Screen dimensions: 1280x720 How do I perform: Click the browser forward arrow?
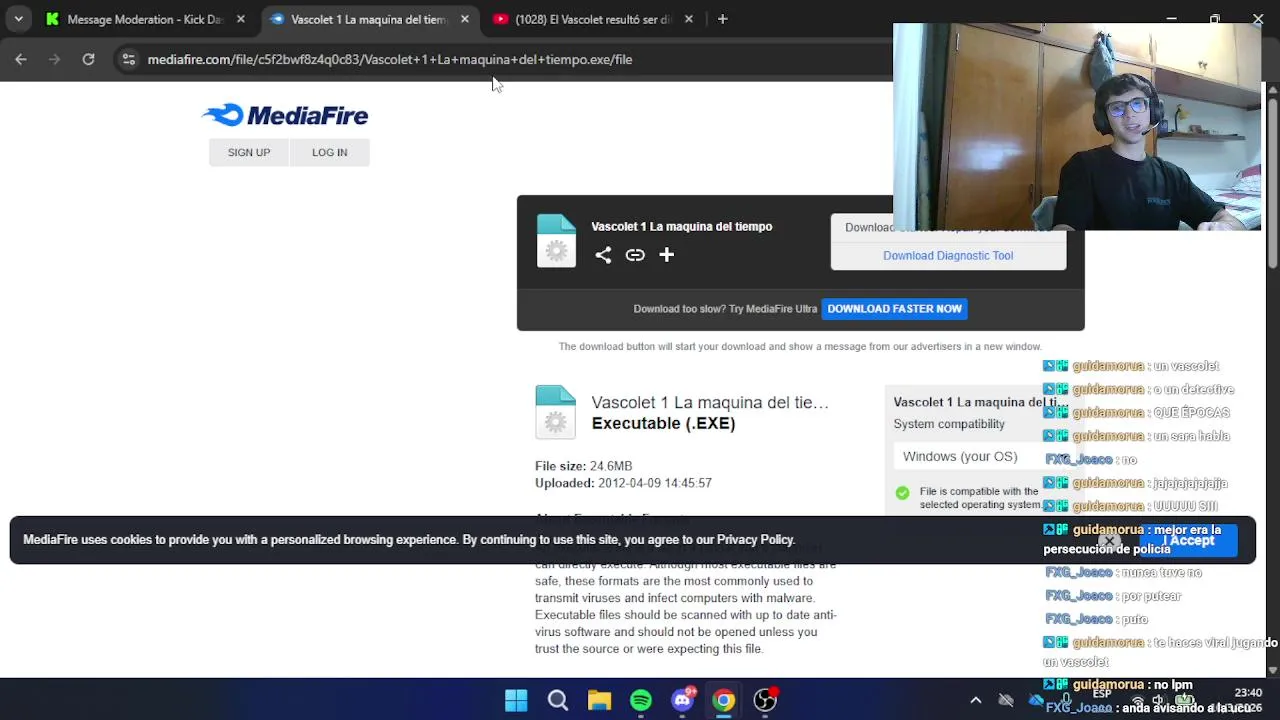point(54,59)
